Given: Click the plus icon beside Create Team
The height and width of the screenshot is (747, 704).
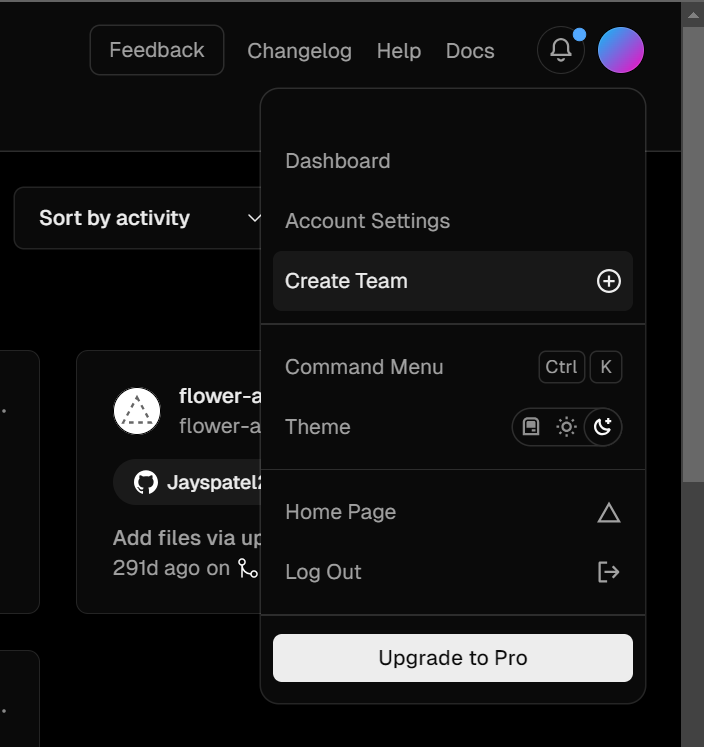Looking at the screenshot, I should [609, 281].
